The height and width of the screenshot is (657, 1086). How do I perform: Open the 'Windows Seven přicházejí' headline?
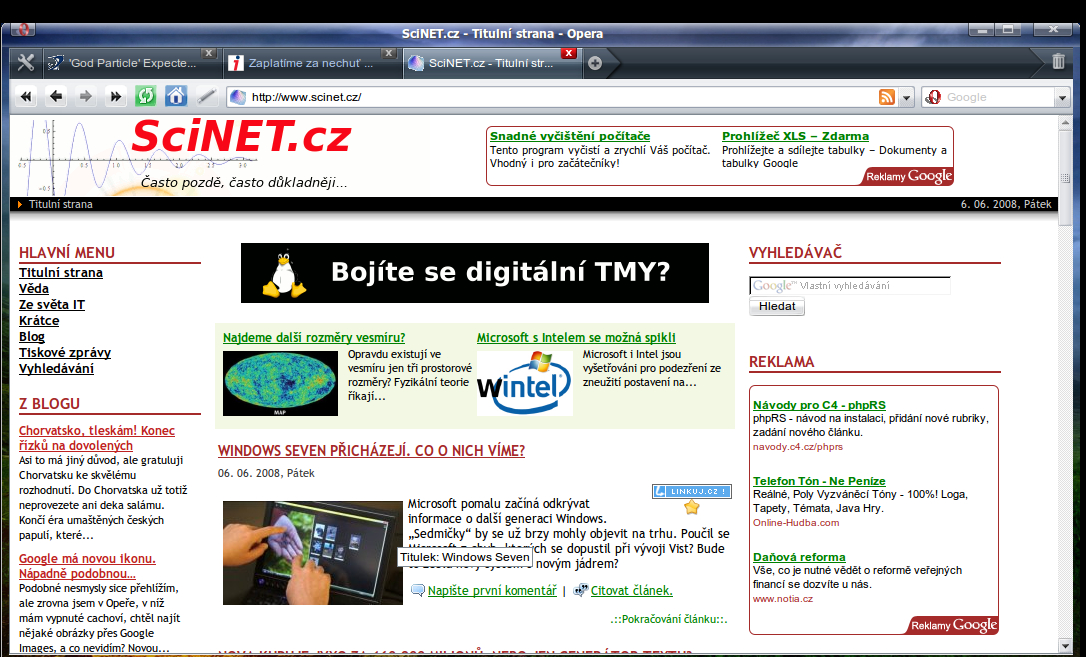pyautogui.click(x=371, y=451)
